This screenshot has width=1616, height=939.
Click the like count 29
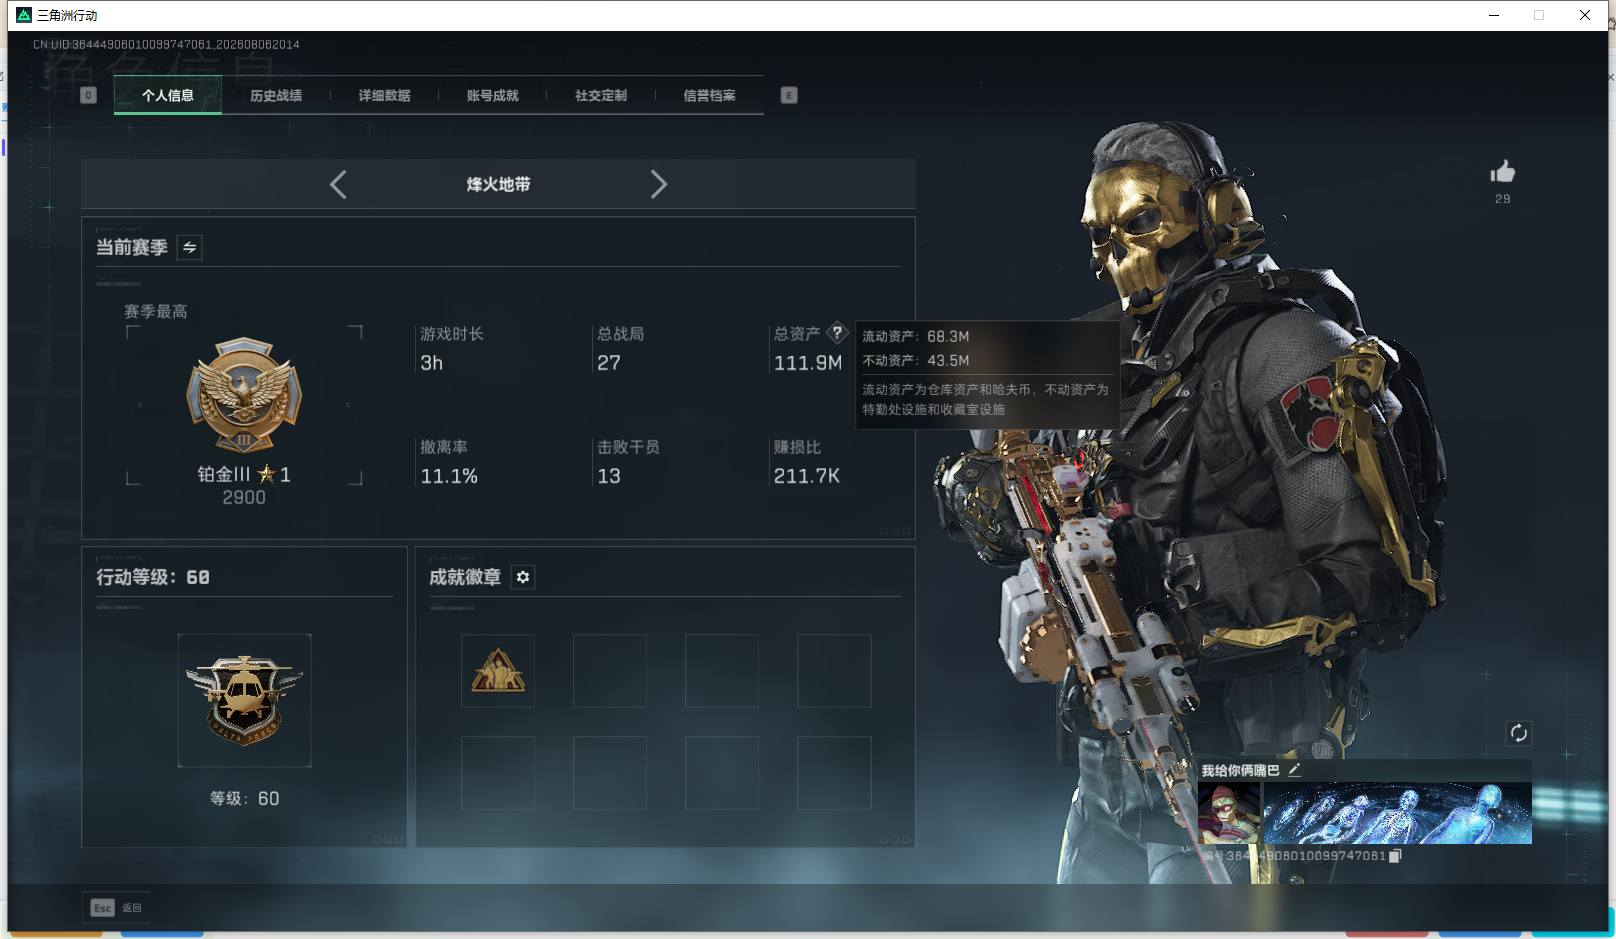pos(1502,199)
